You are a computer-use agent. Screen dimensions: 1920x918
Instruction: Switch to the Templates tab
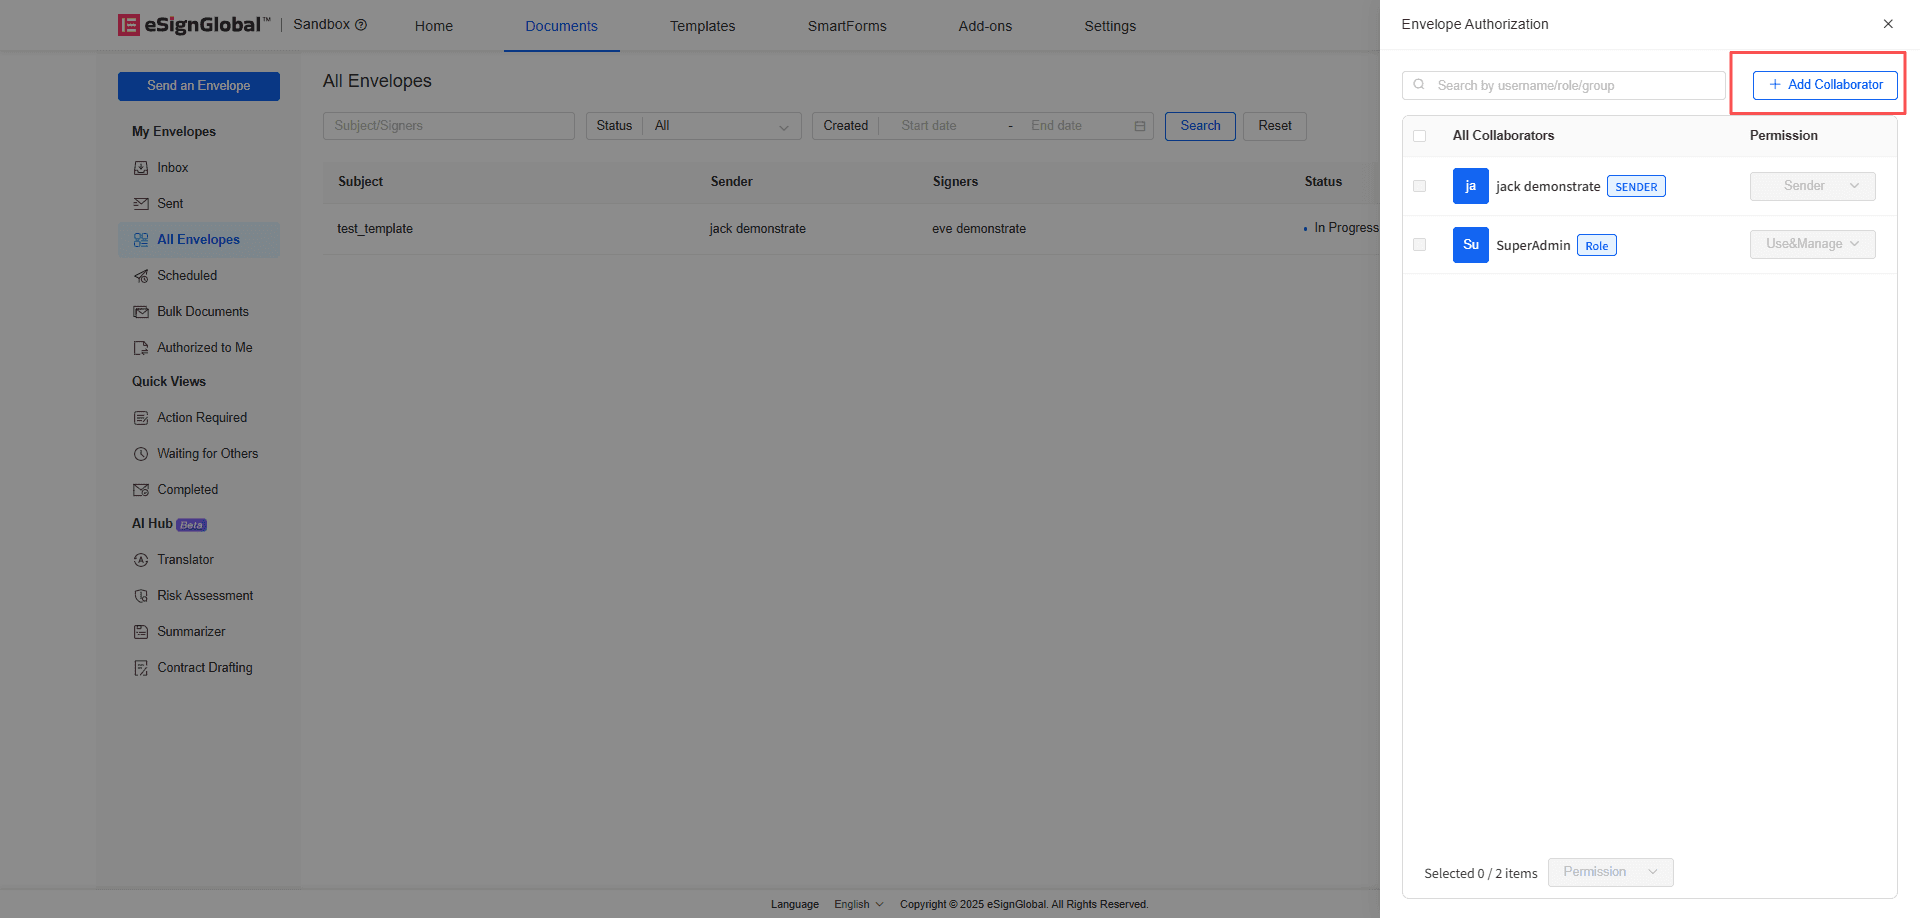tap(702, 26)
